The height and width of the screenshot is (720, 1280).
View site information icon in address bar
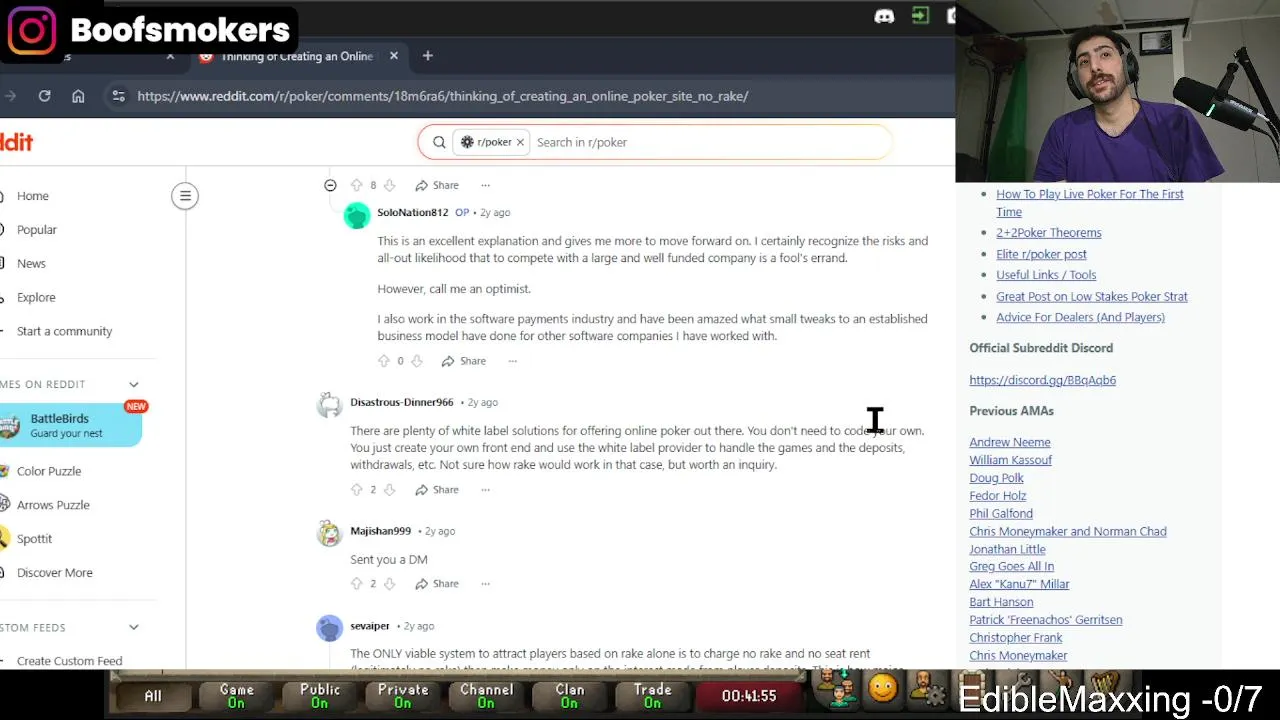pyautogui.click(x=118, y=96)
